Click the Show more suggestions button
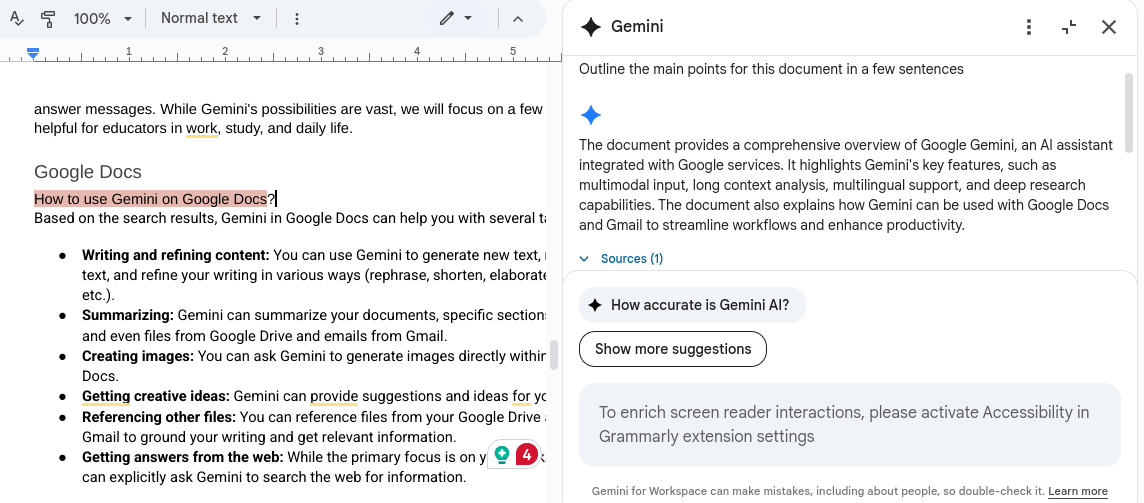This screenshot has width=1144, height=503. [x=673, y=349]
